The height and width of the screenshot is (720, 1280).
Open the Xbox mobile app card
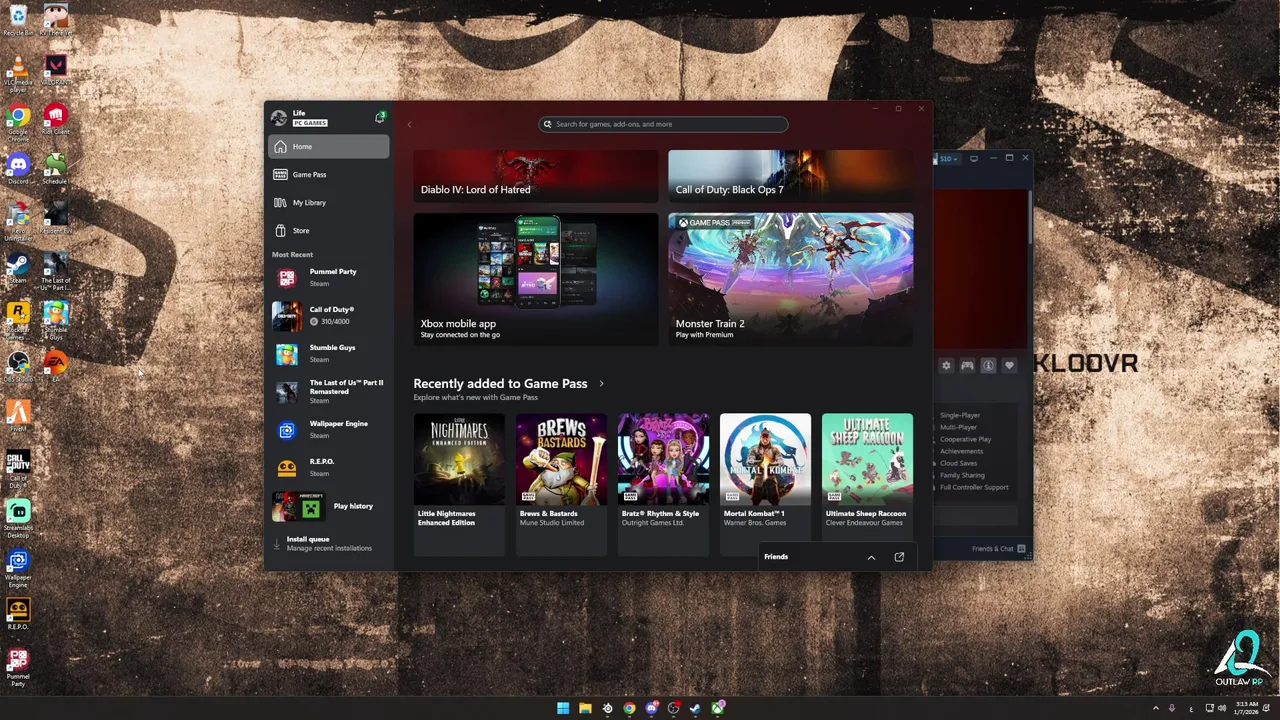536,279
